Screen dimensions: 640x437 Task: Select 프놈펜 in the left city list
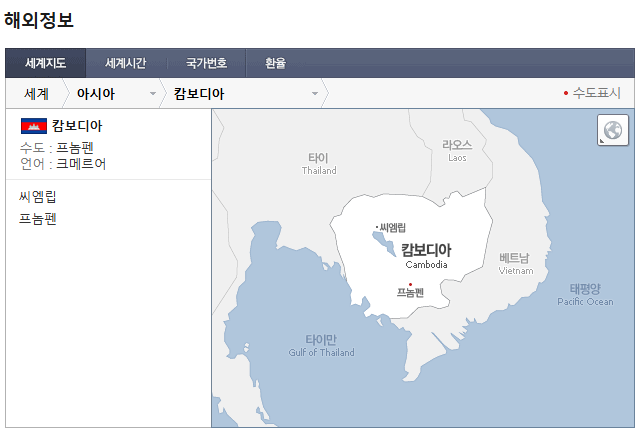[x=38, y=218]
